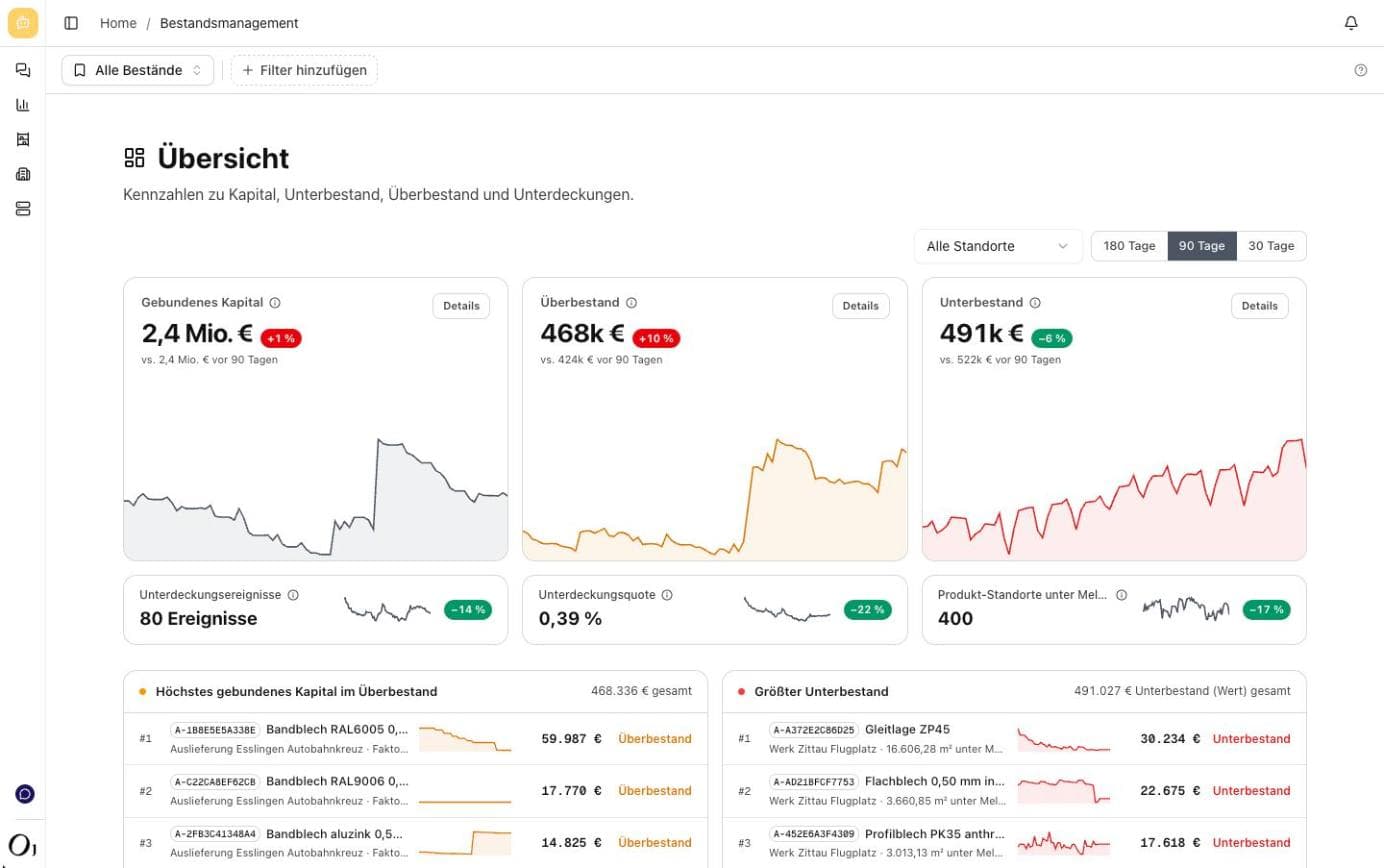Select the 30 Tage time range

click(1271, 246)
